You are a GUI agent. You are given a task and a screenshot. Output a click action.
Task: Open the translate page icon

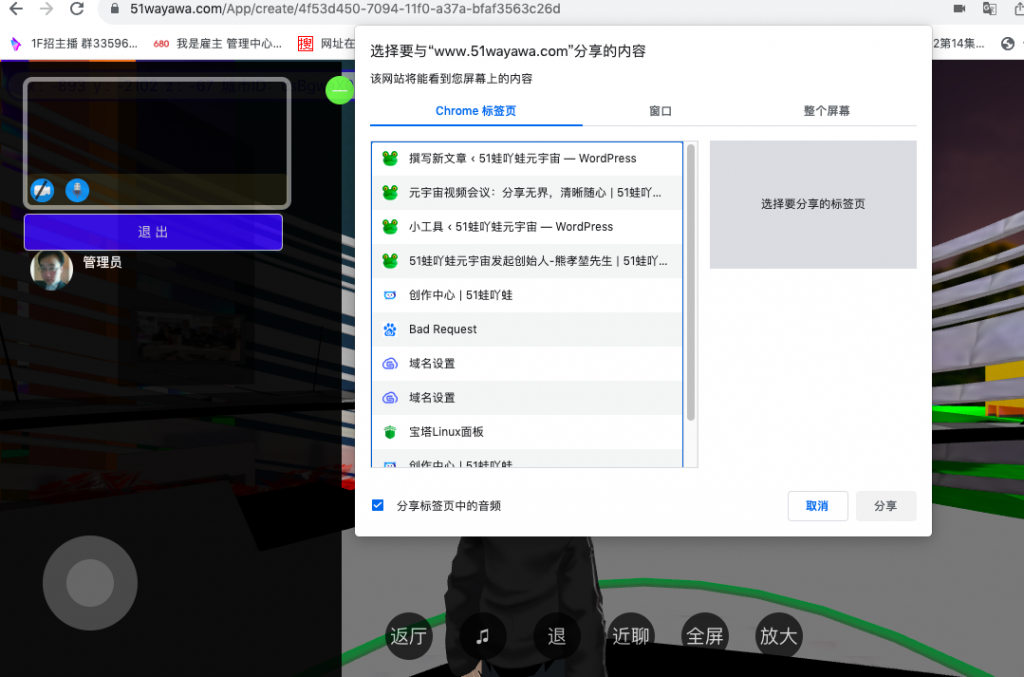[x=989, y=8]
